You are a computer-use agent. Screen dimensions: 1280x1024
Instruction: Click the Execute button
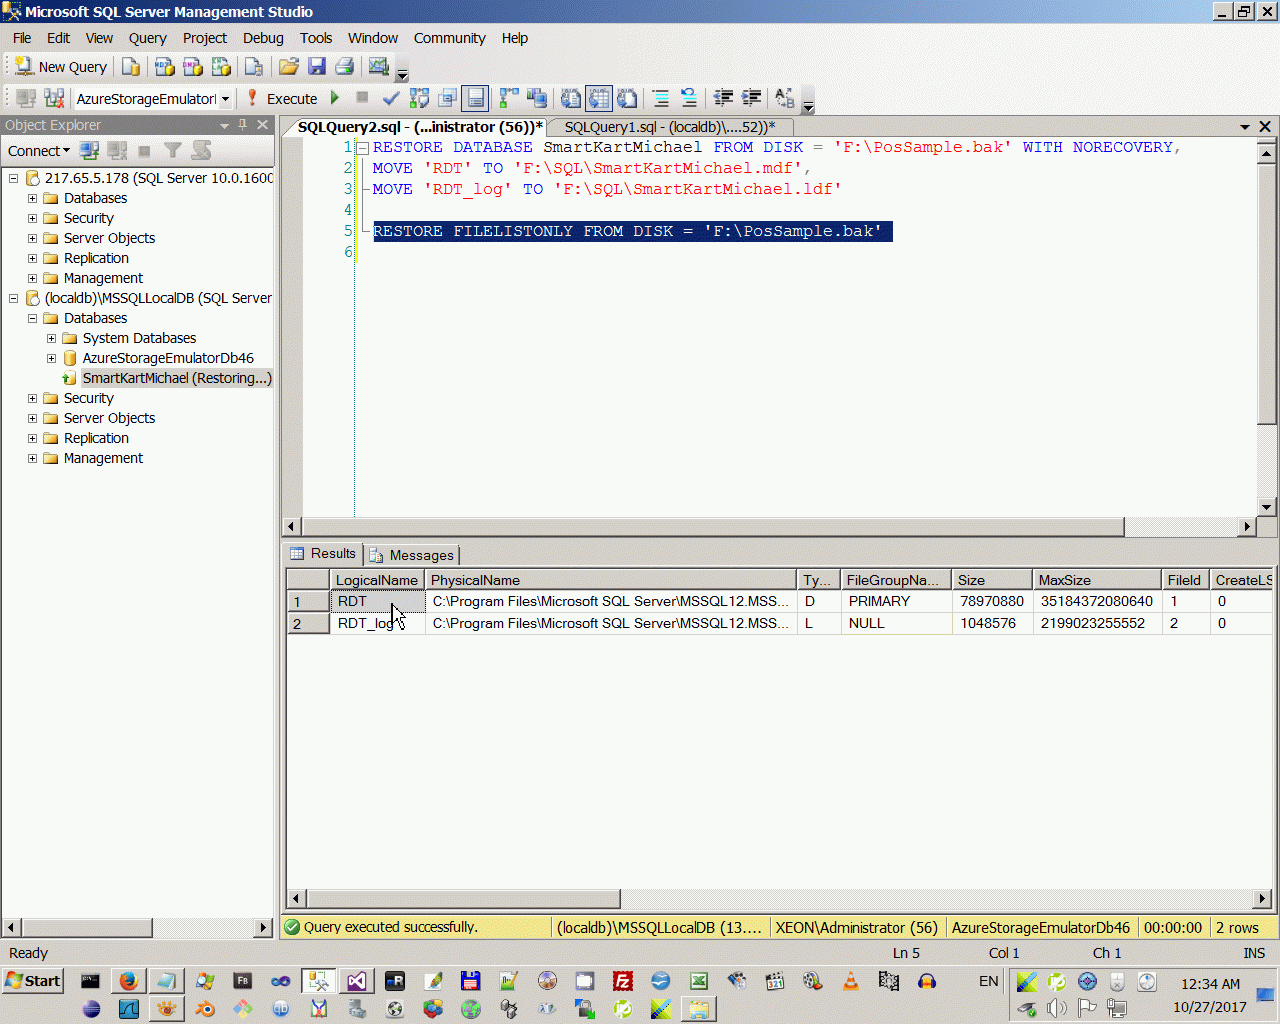click(x=281, y=98)
